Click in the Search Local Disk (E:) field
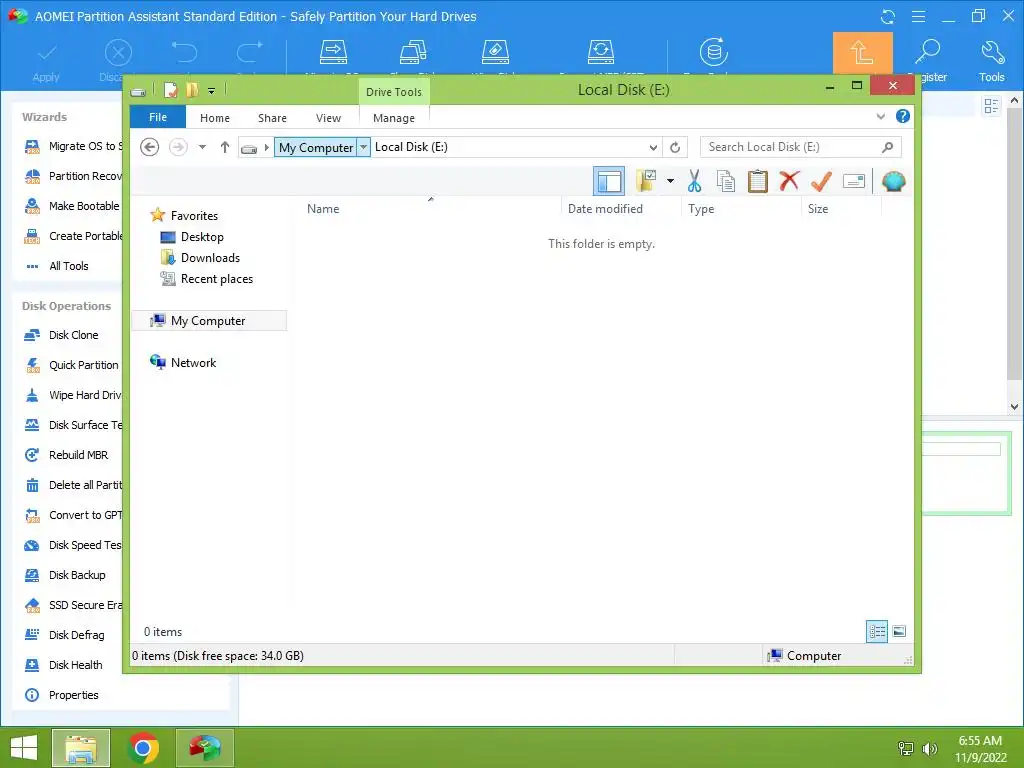 tap(801, 147)
